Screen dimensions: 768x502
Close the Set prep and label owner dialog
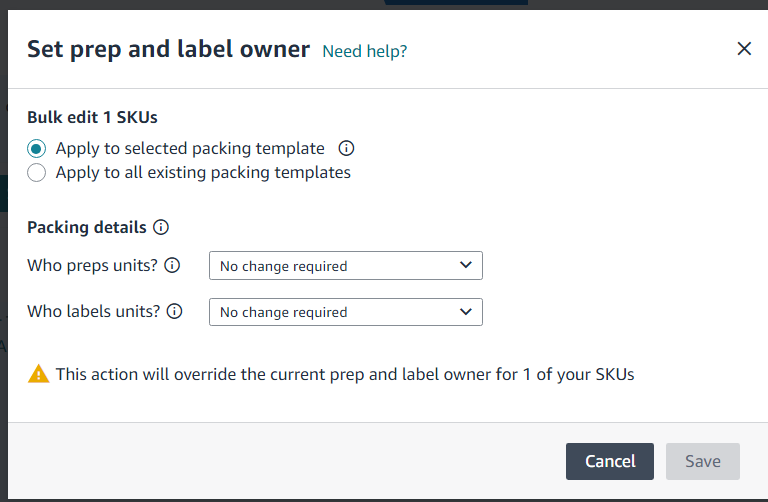pyautogui.click(x=744, y=48)
